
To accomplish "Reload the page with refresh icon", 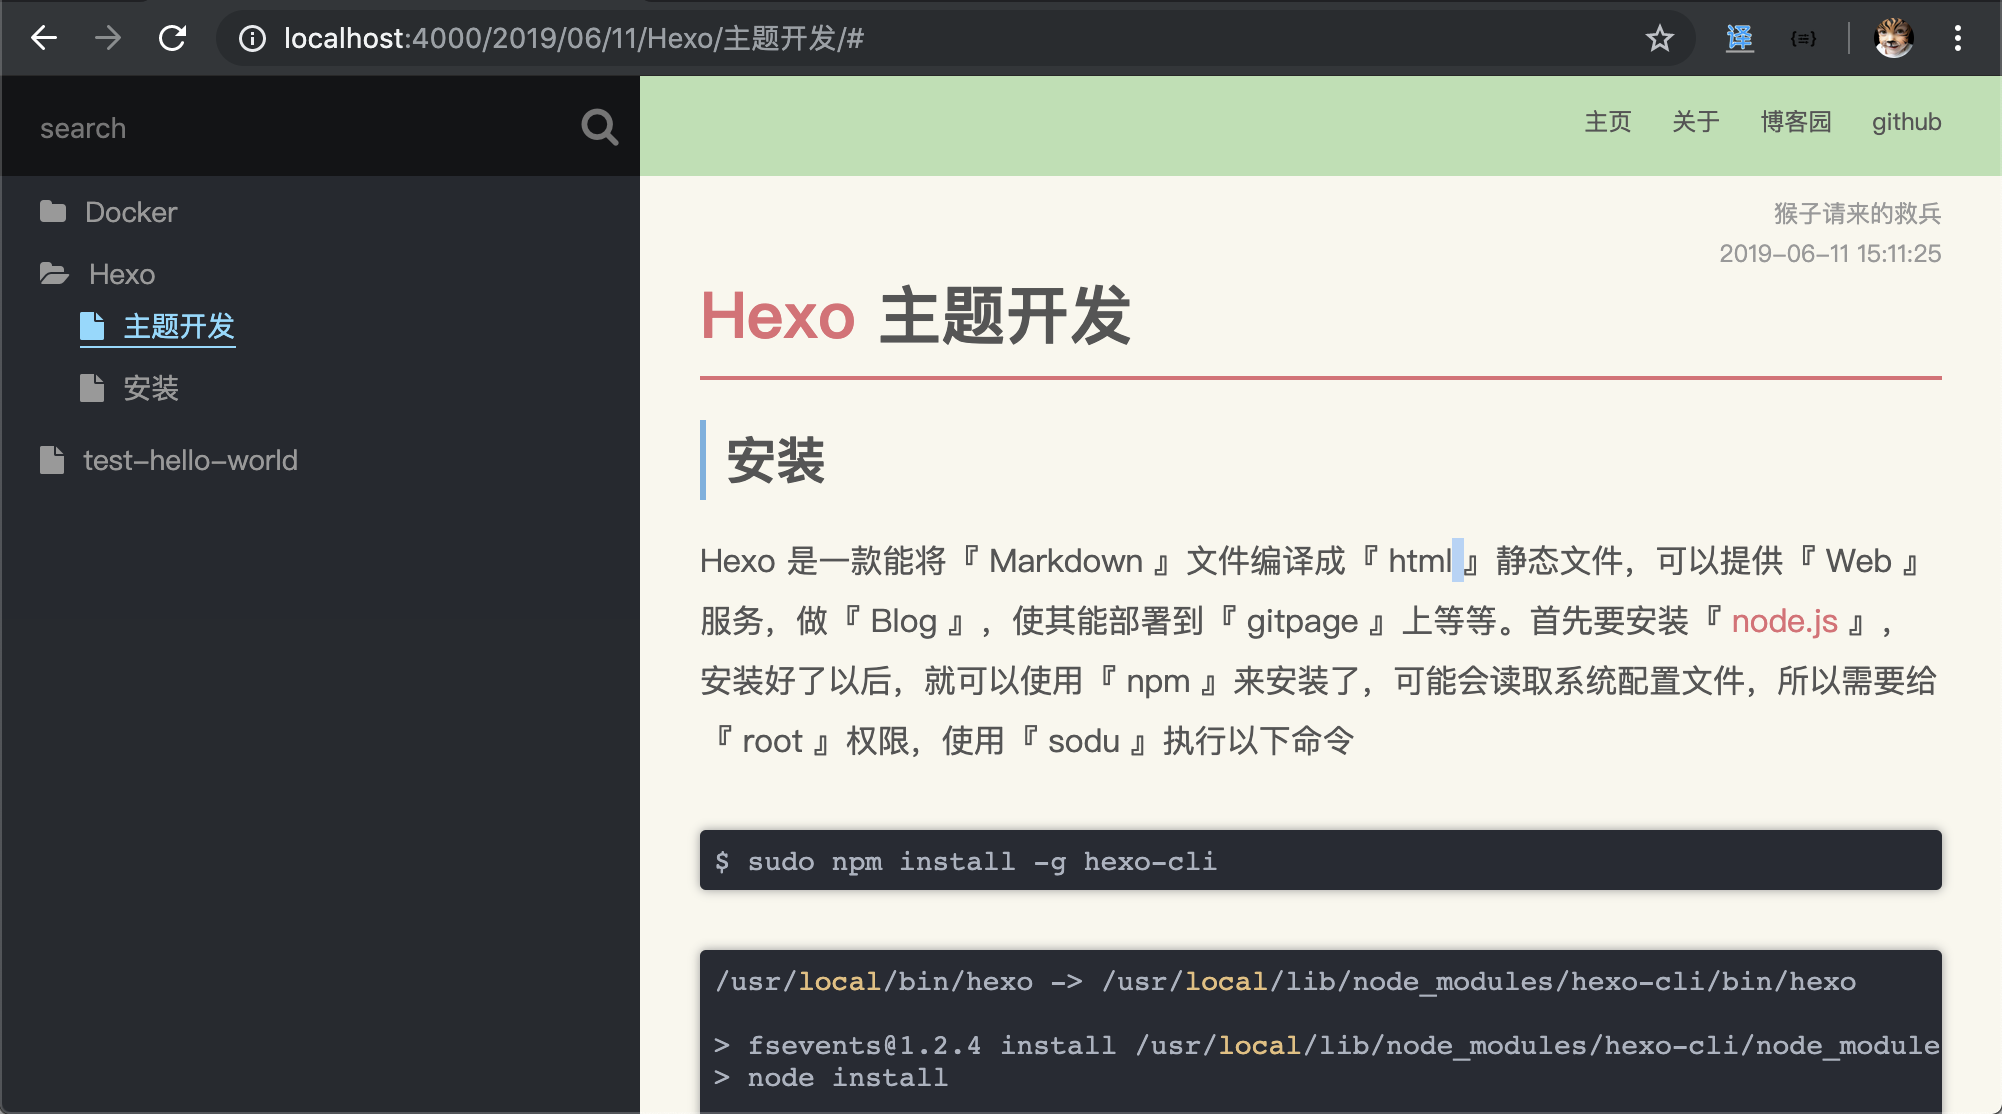I will pos(172,38).
